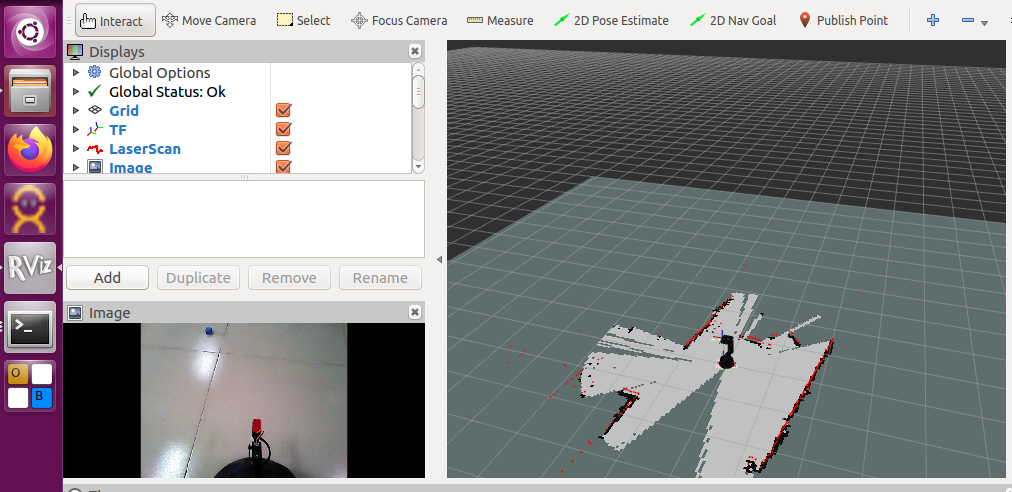Pick the Measure ruler tool
Screen dimensions: 1012x492
click(500, 20)
